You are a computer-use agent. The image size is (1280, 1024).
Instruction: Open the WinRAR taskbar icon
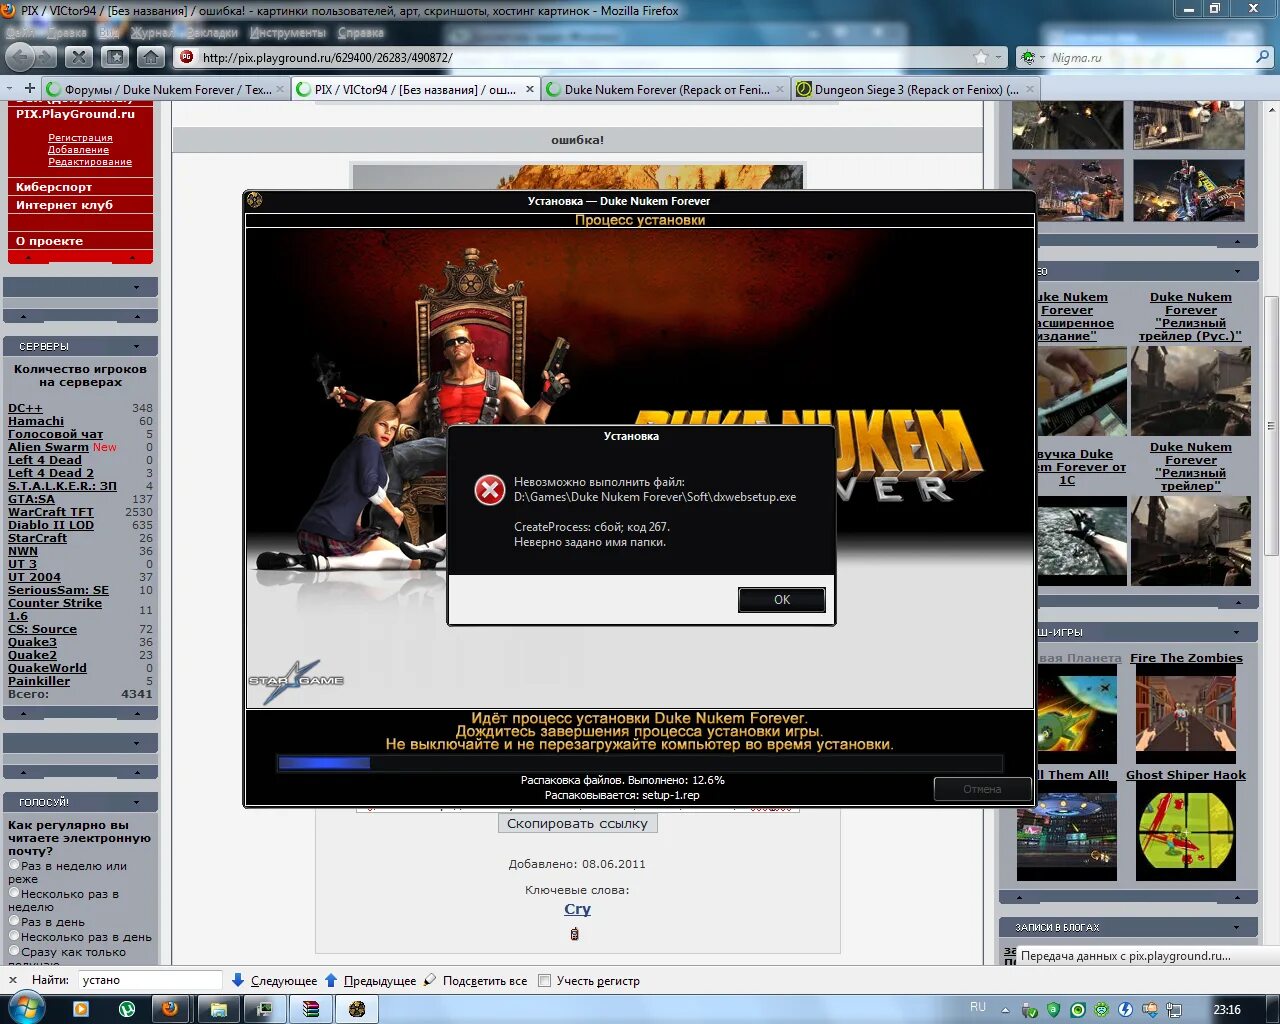coord(311,1009)
